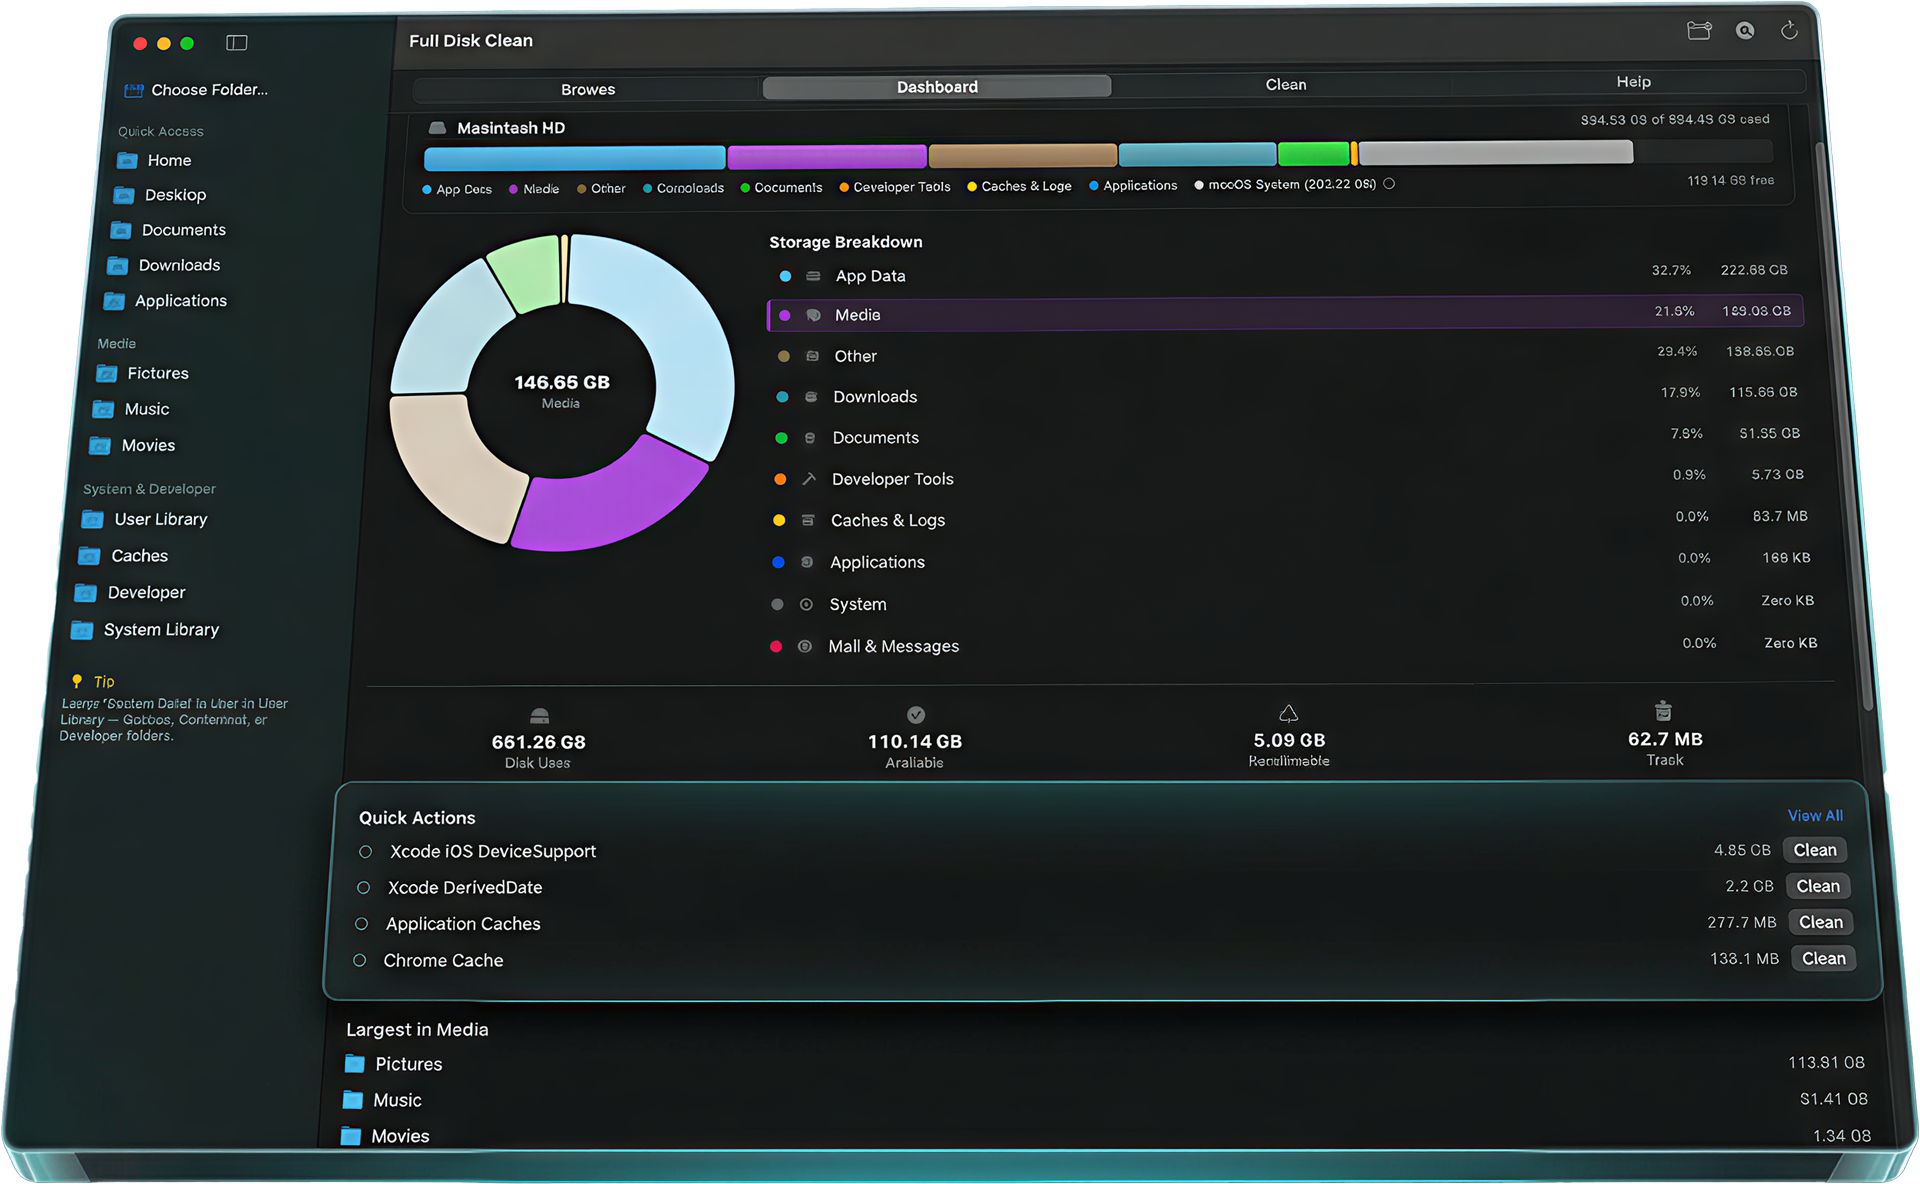This screenshot has width=1920, height=1184.
Task: Click the Caches folder in the sidebar
Action: (x=137, y=555)
